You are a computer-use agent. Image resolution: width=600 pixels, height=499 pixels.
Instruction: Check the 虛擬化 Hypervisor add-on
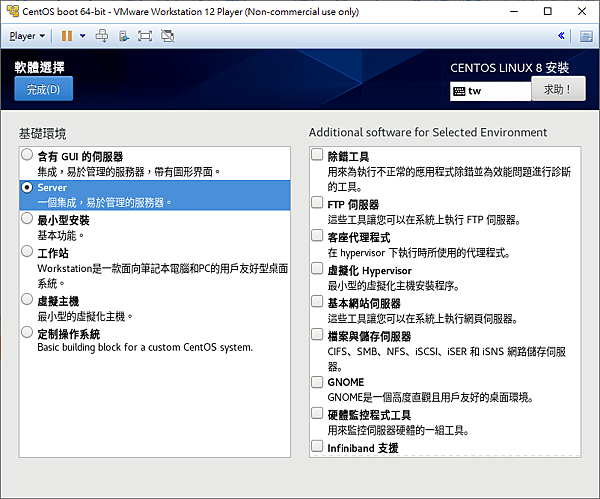tap(317, 268)
